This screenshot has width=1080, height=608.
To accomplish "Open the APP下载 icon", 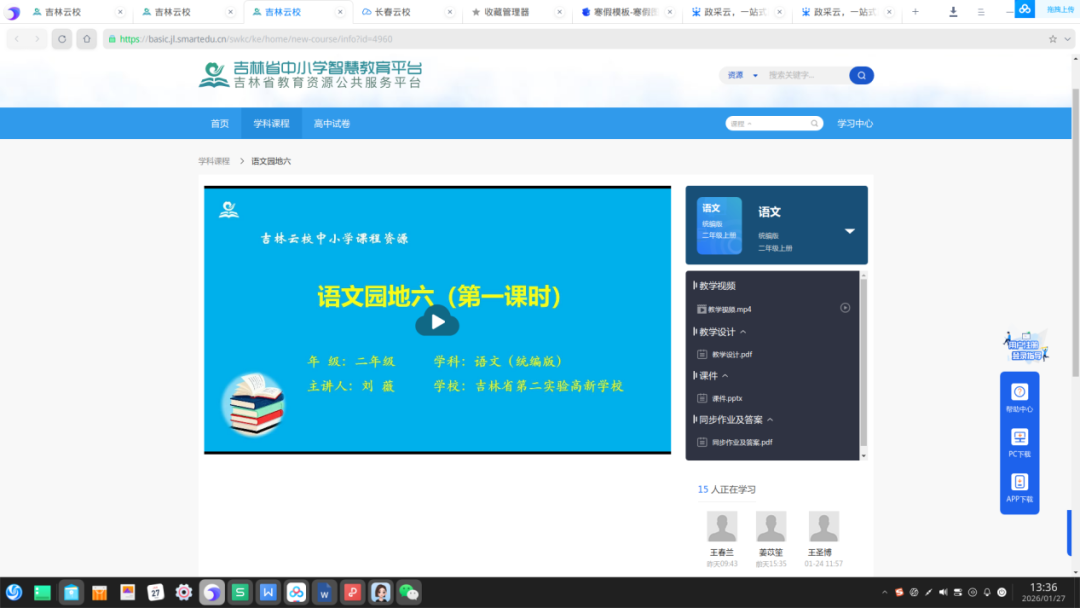I will point(1019,488).
